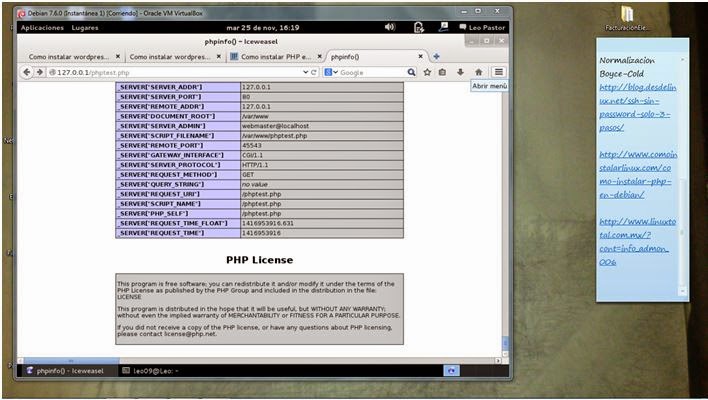Open Lugares menu in top panel
708x400 pixels.
(x=85, y=28)
